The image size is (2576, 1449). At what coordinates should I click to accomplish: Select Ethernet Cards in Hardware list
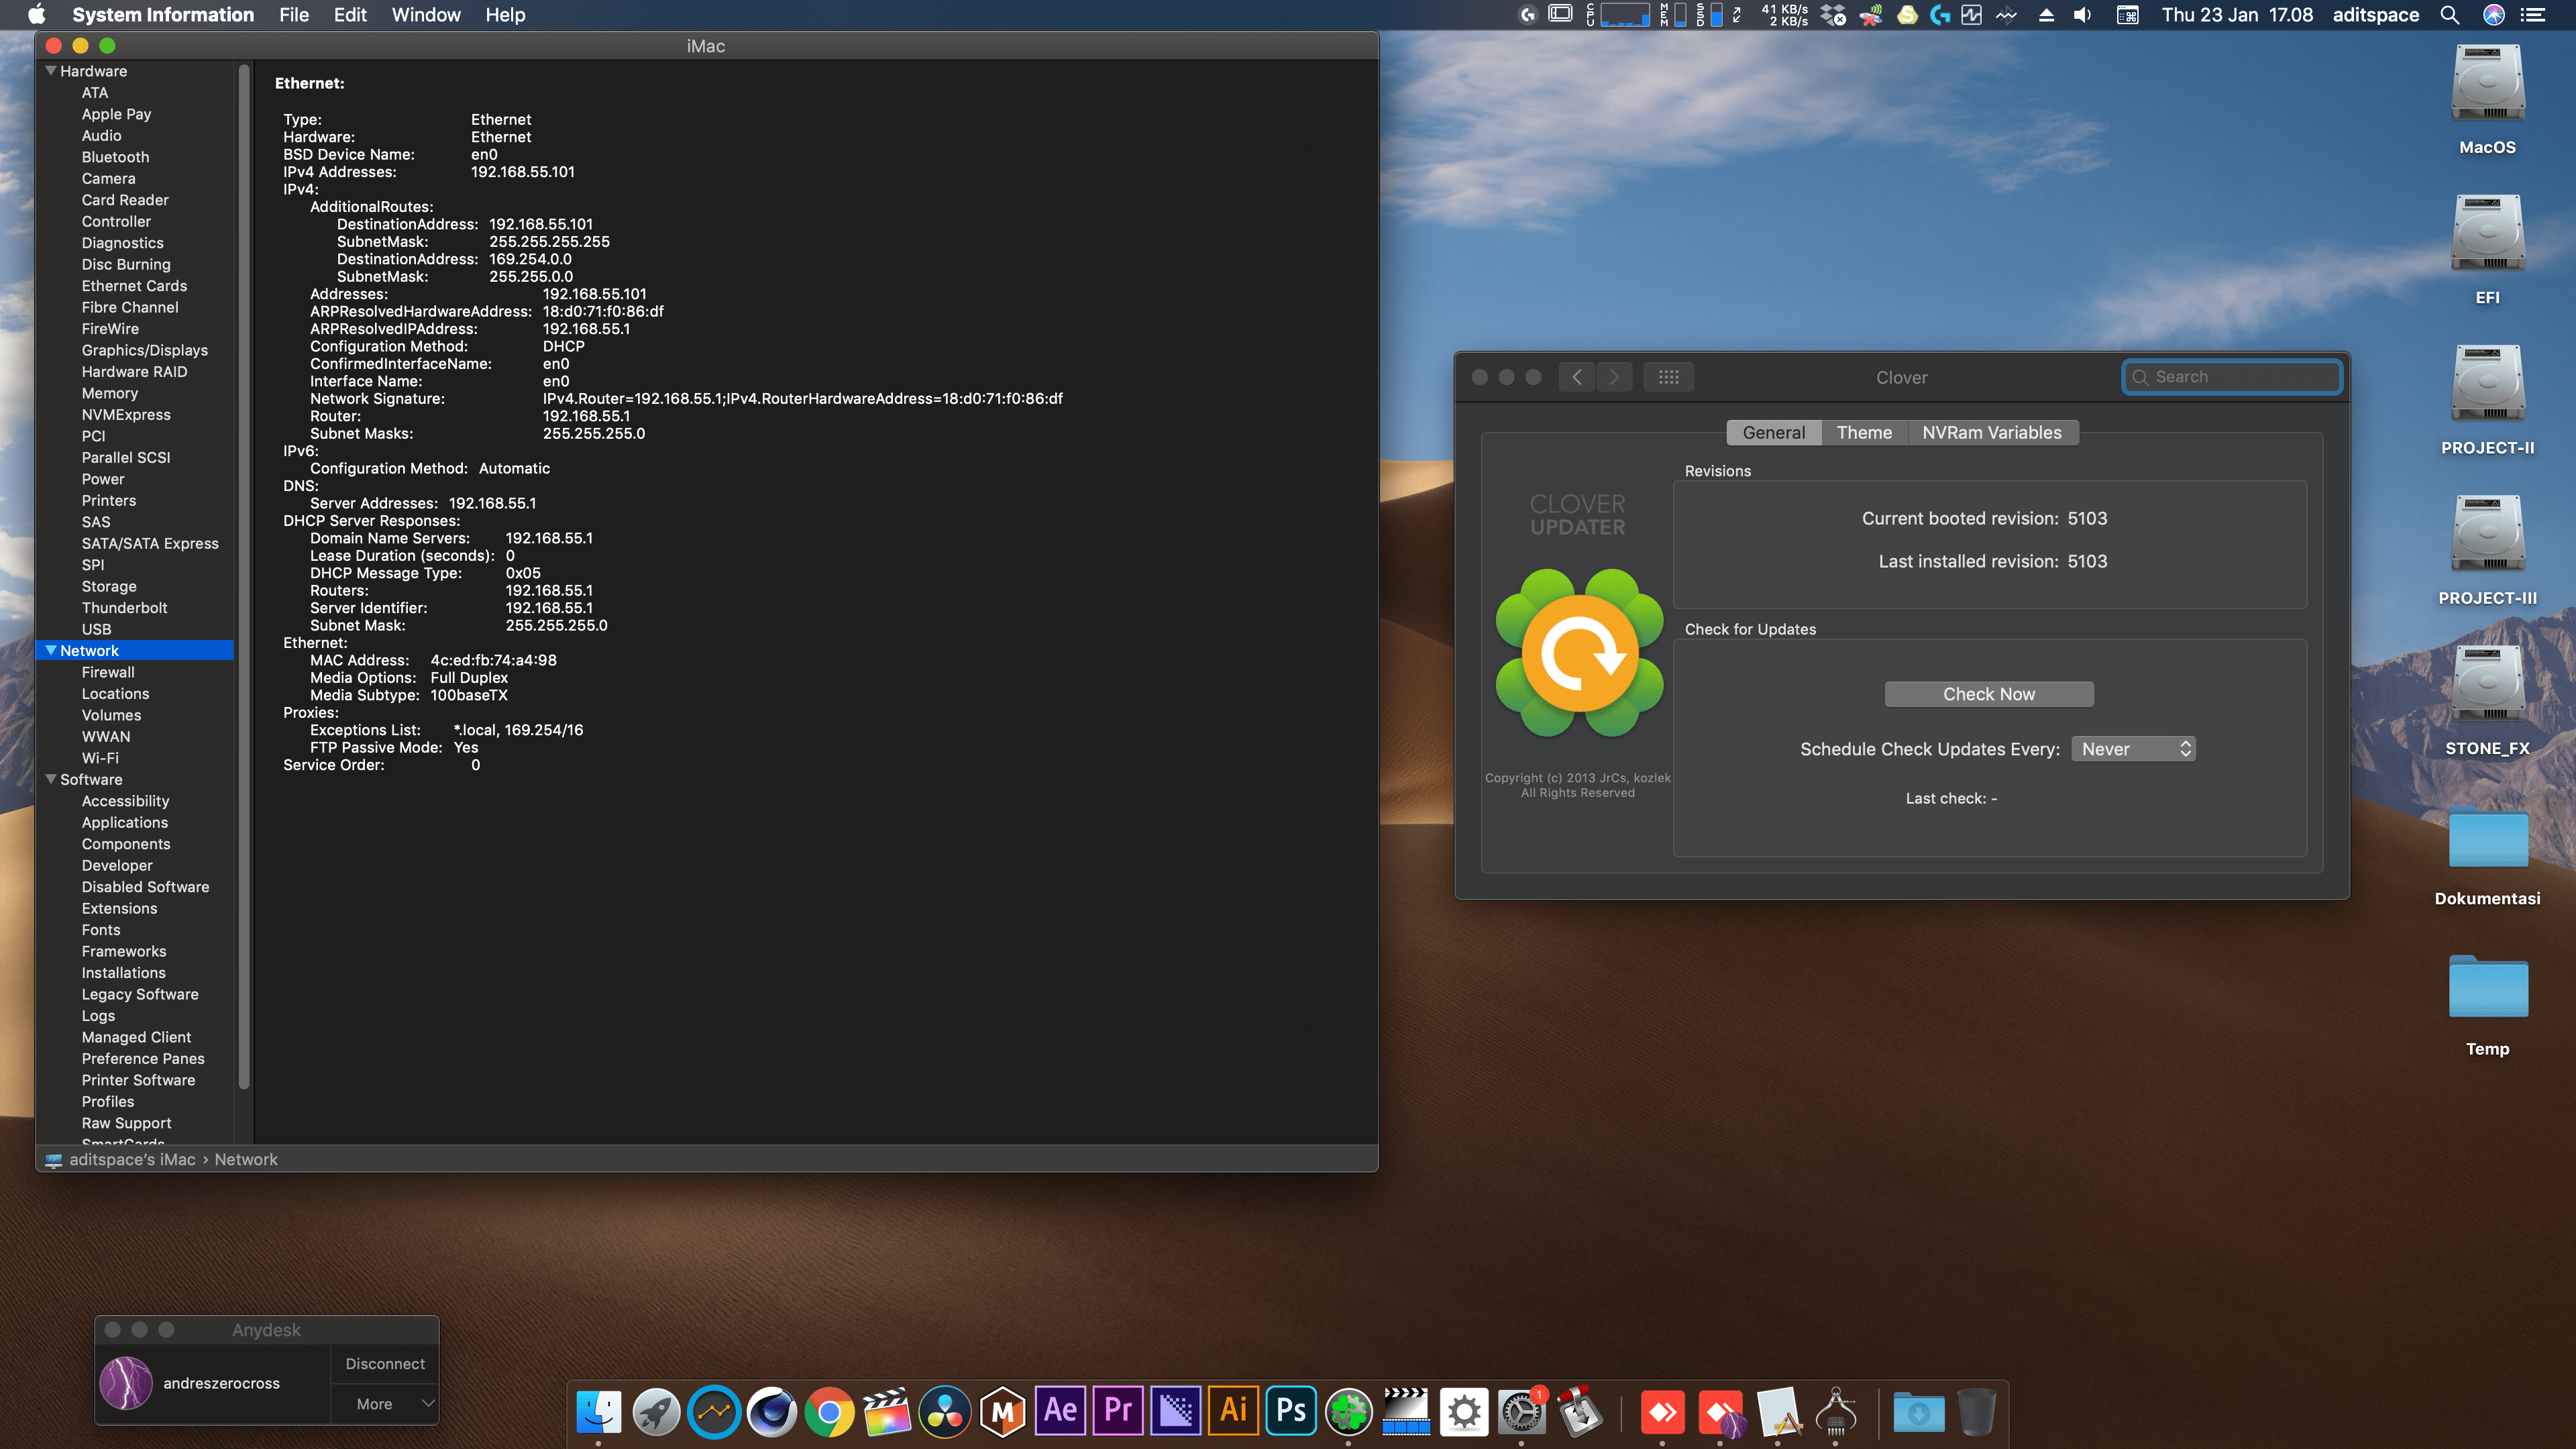point(134,286)
